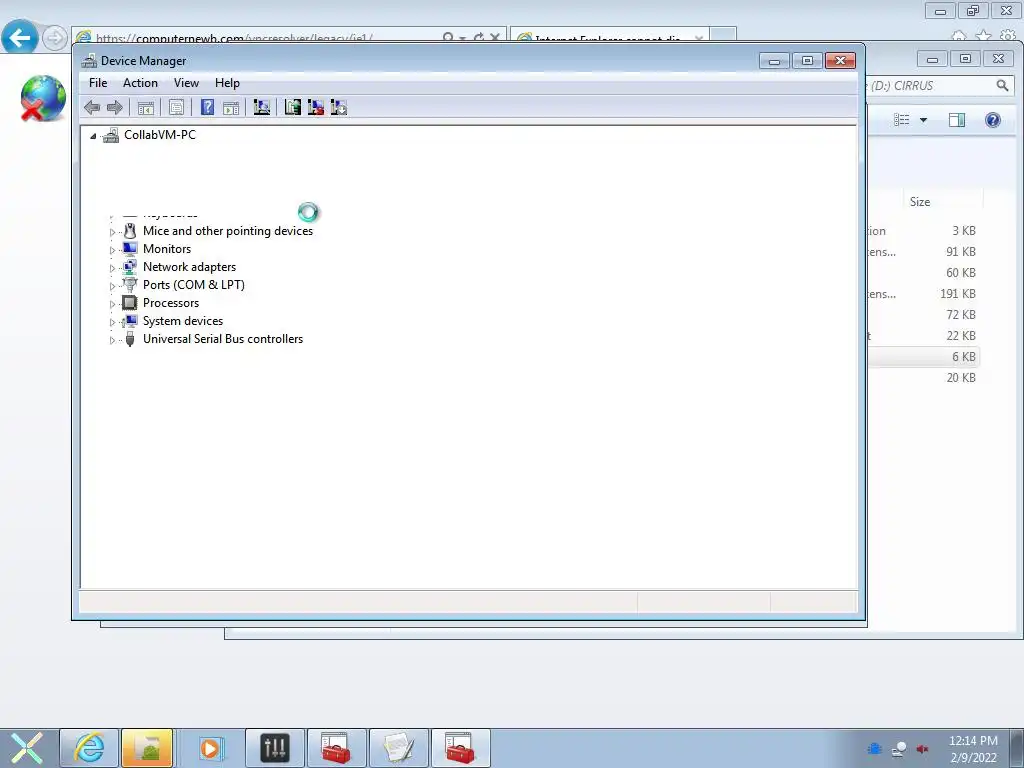Open the Start menu on the taskbar
1024x768 pixels.
(27, 748)
